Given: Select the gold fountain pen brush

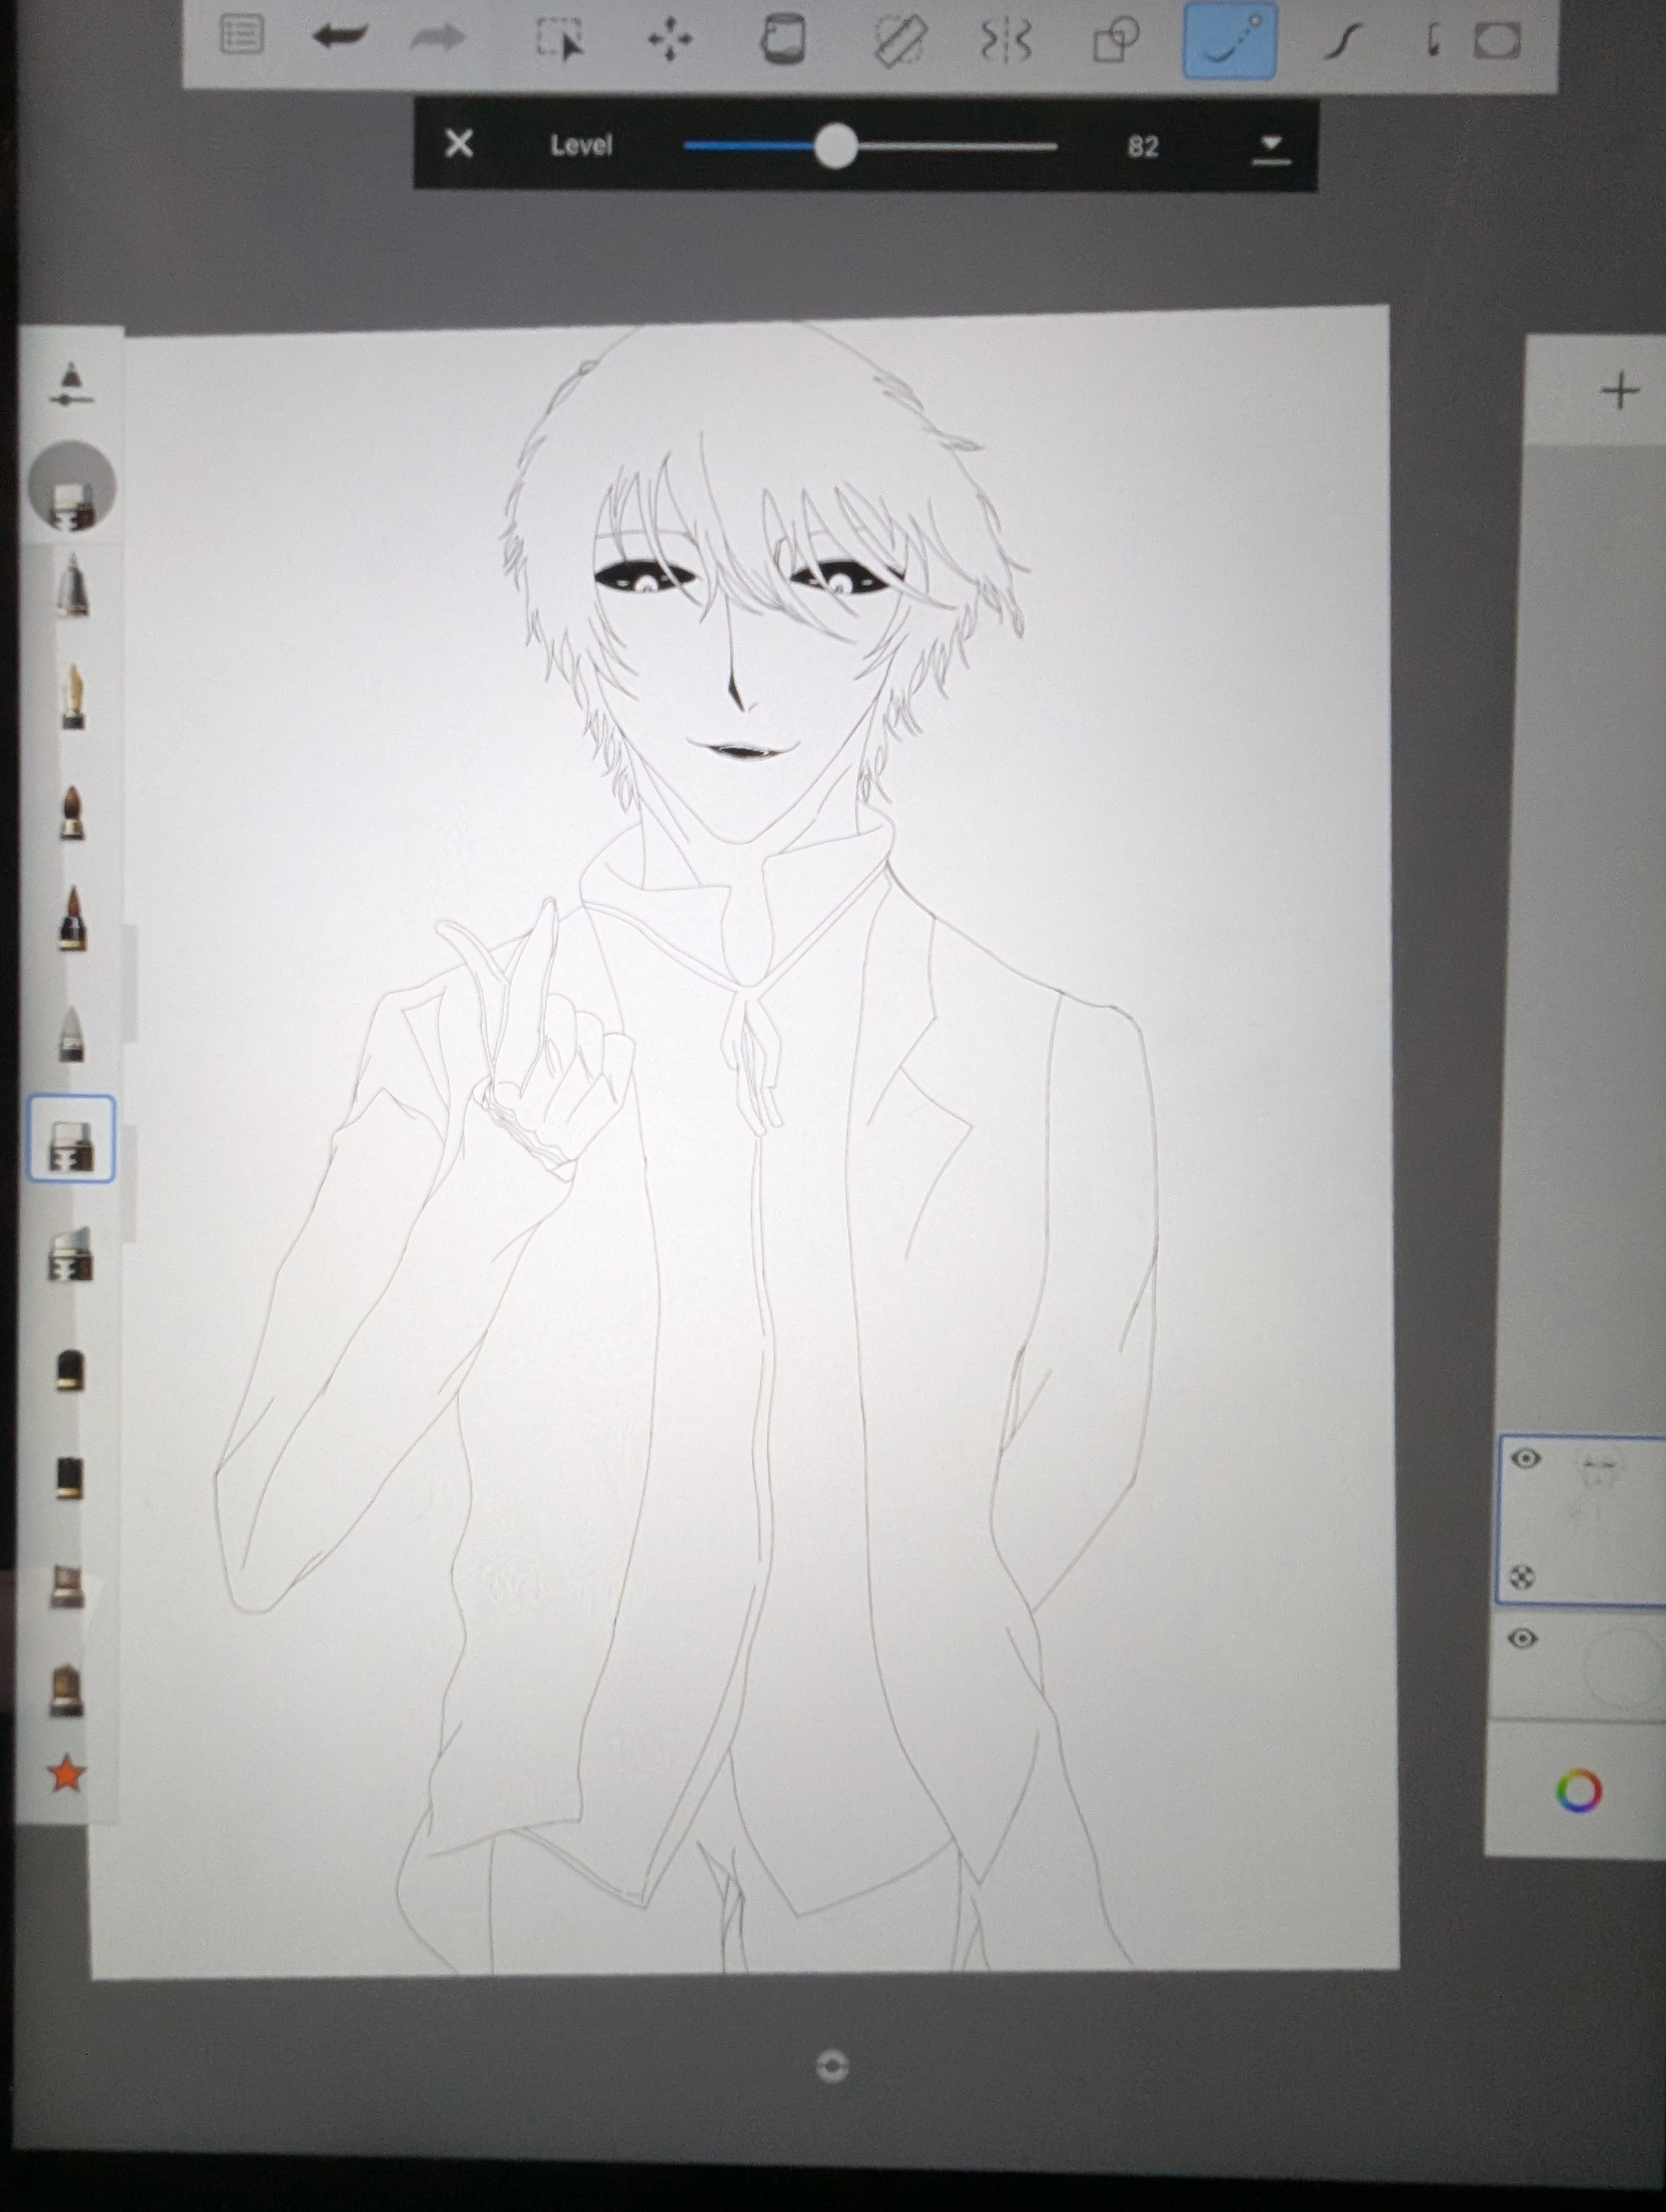Looking at the screenshot, I should [x=73, y=697].
